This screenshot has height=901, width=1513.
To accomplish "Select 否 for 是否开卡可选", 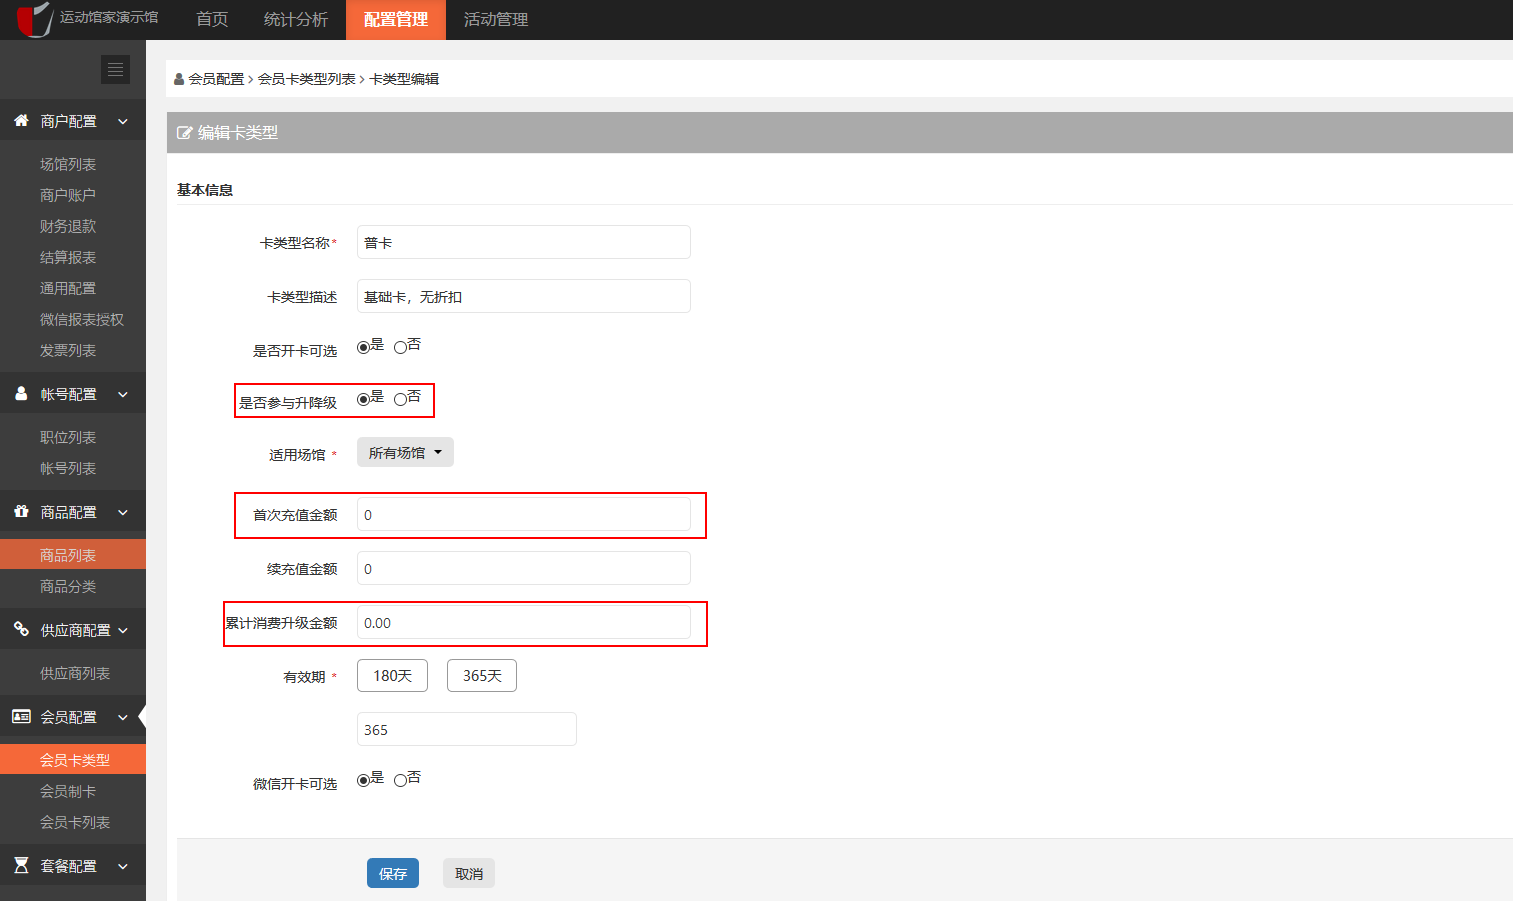I will click(400, 347).
